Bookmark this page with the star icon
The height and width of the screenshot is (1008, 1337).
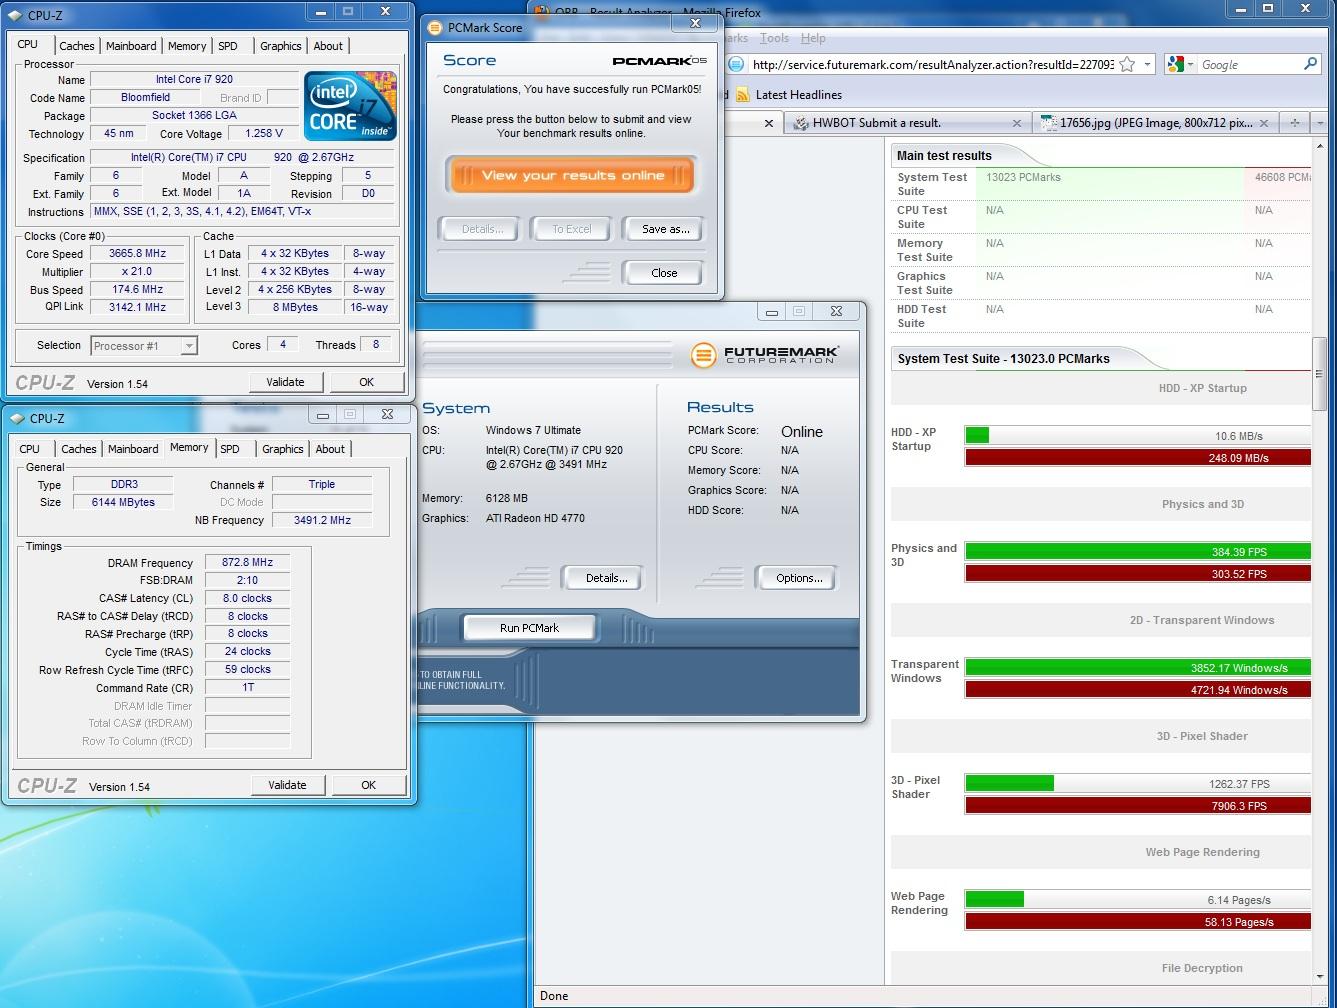click(1127, 65)
